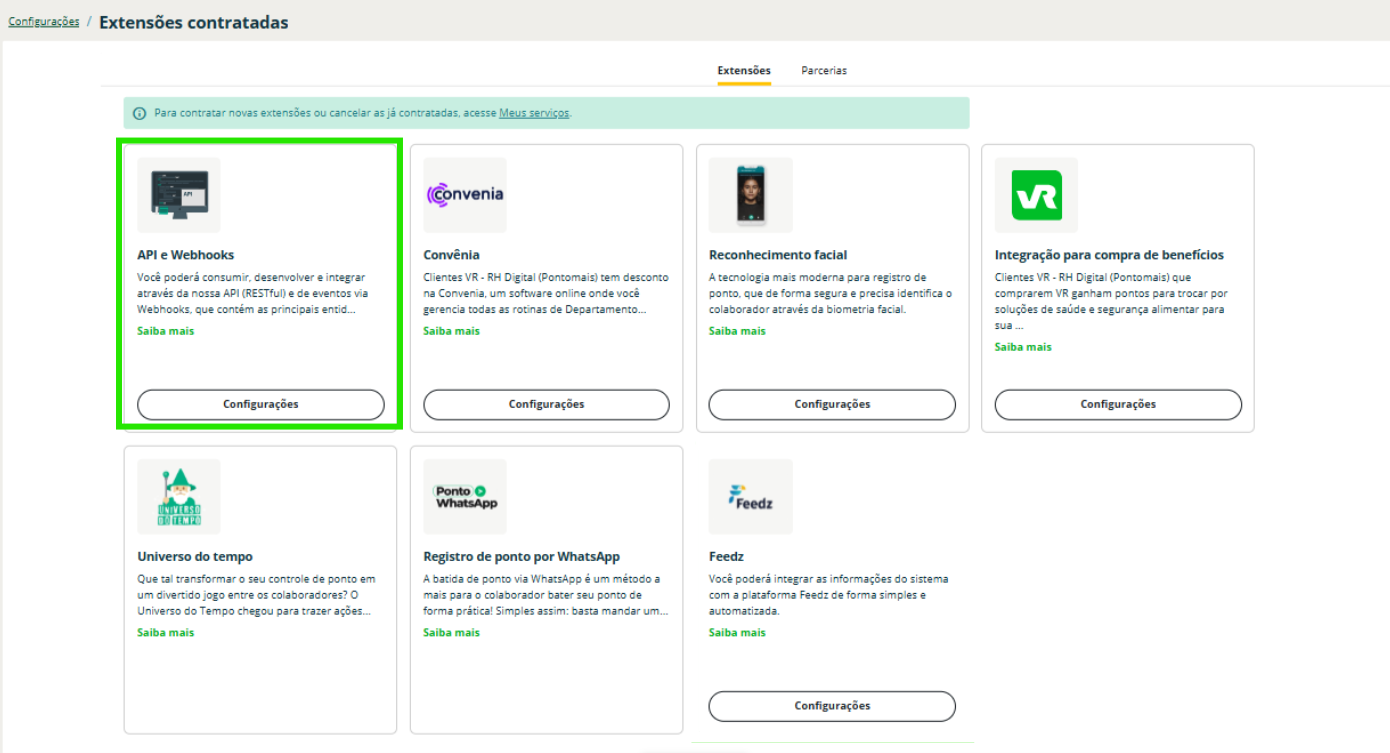1390x753 pixels.
Task: Click the Universo do tempo wizard icon
Action: pos(178,497)
